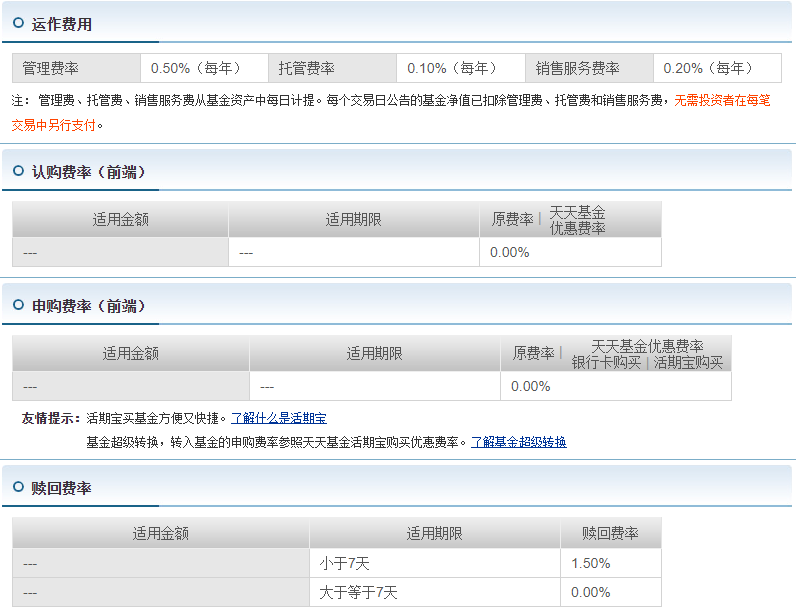796x610 pixels.
Task: Click the circle bullet beside 申购费率
Action: coord(18,305)
